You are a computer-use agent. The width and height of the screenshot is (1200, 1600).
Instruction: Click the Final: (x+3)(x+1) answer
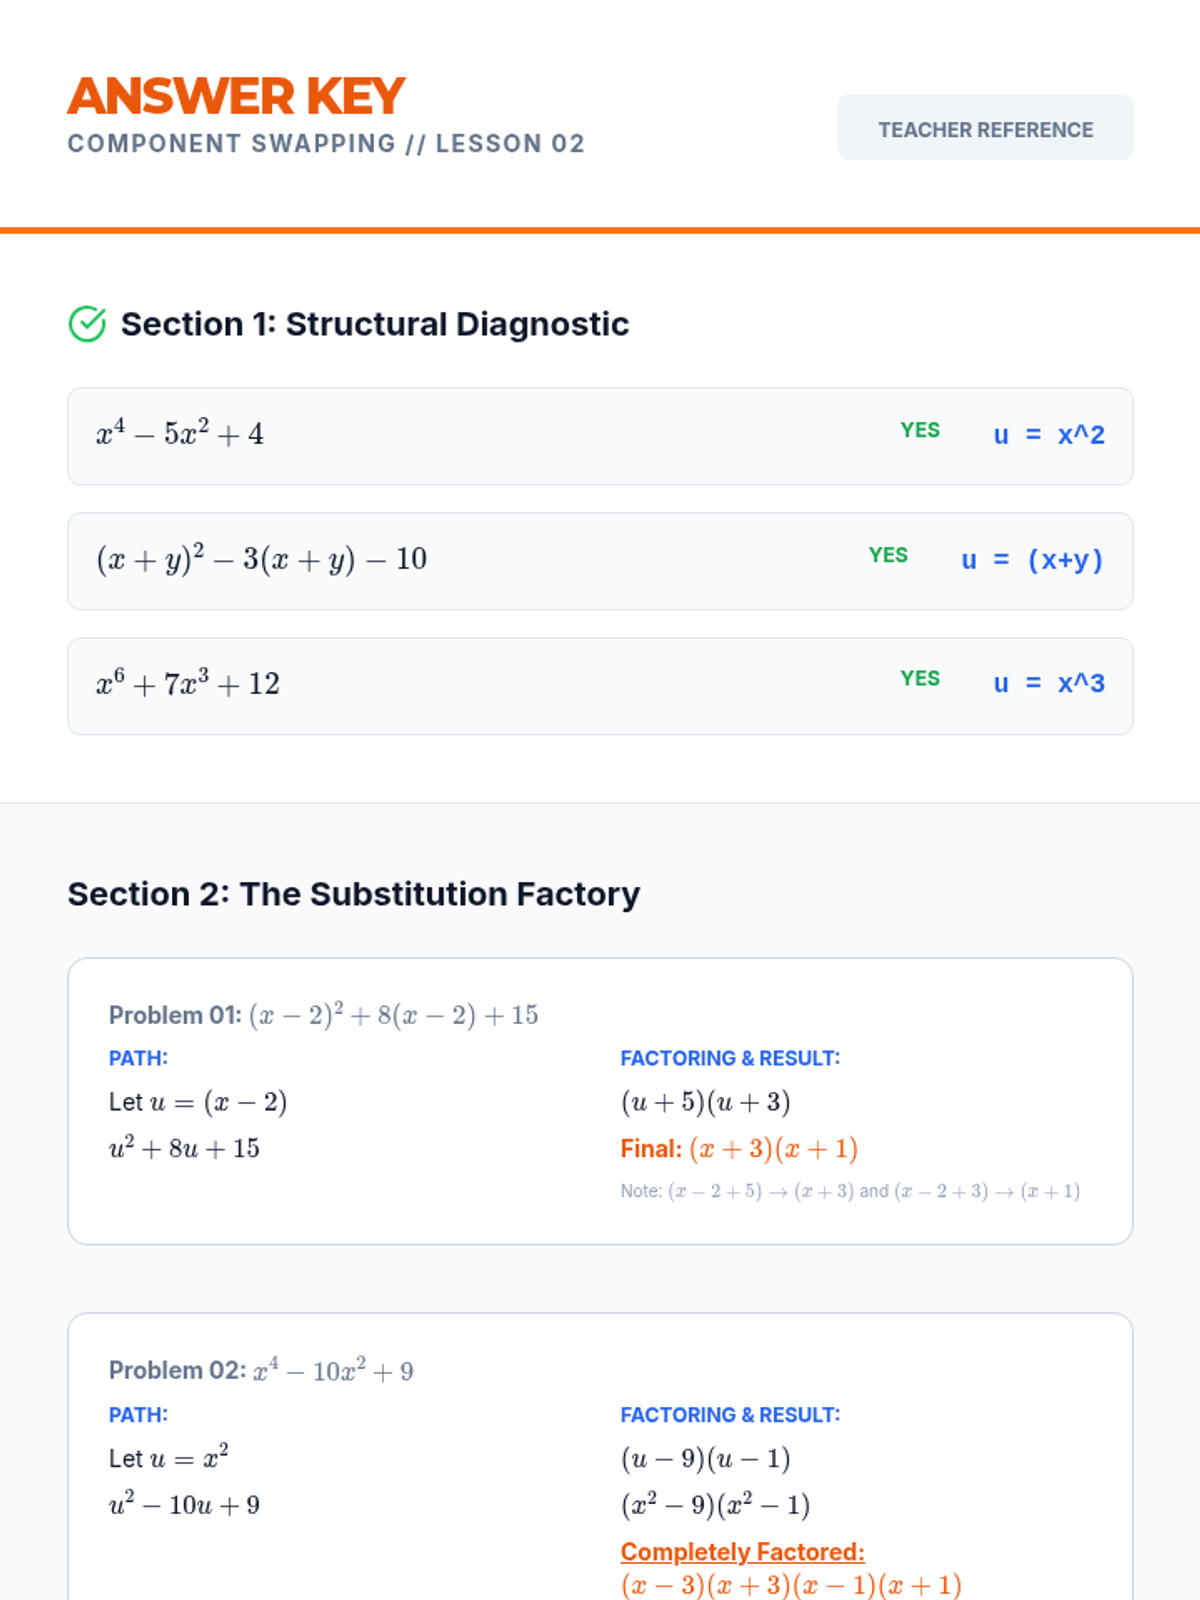(x=739, y=1149)
